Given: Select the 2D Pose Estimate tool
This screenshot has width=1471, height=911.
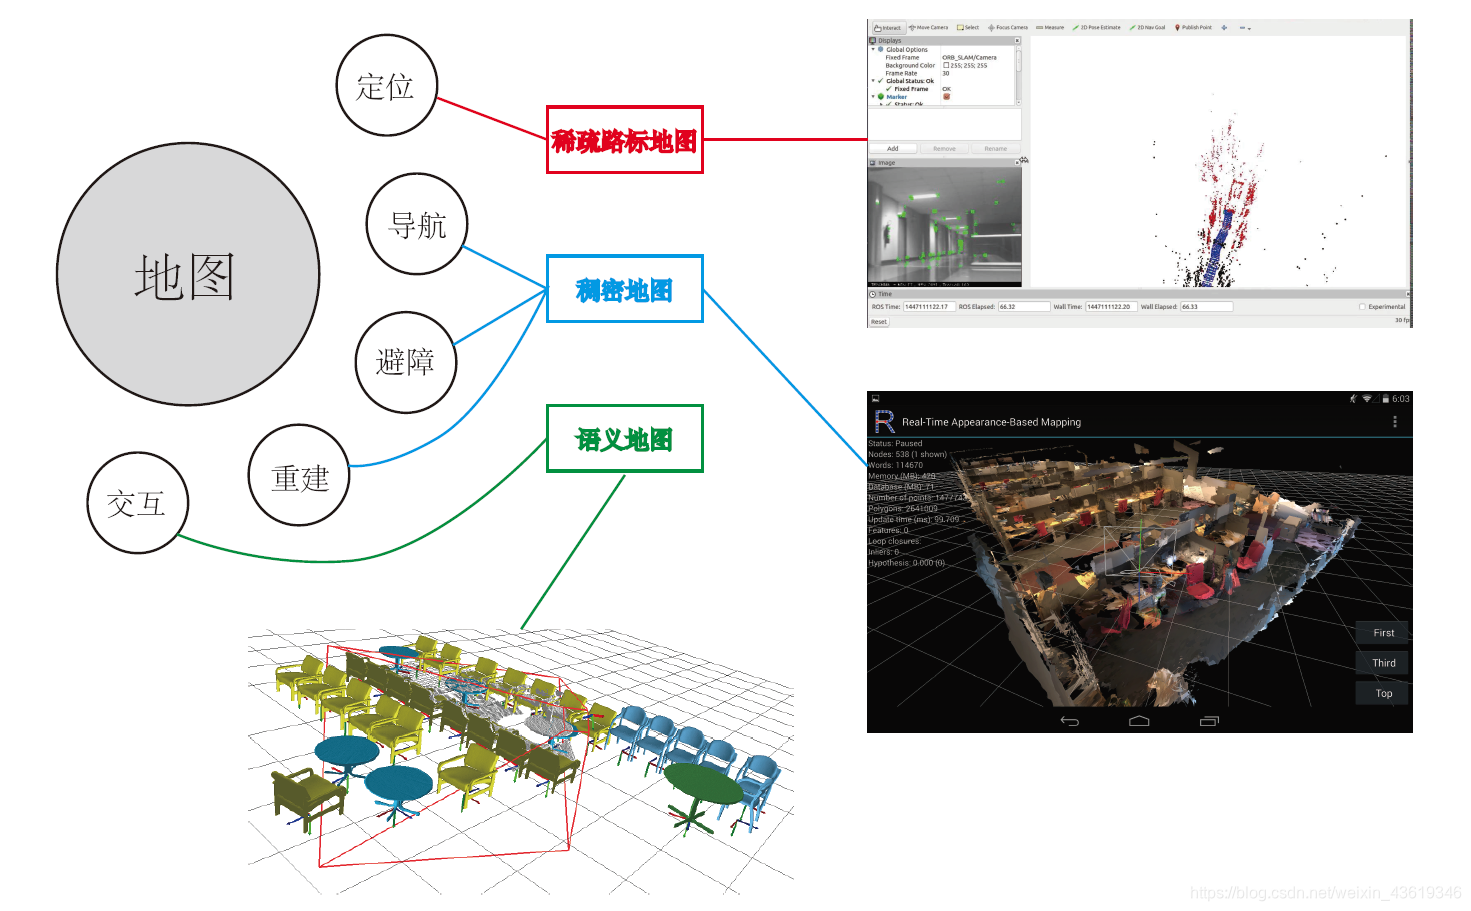Looking at the screenshot, I should 1097,28.
